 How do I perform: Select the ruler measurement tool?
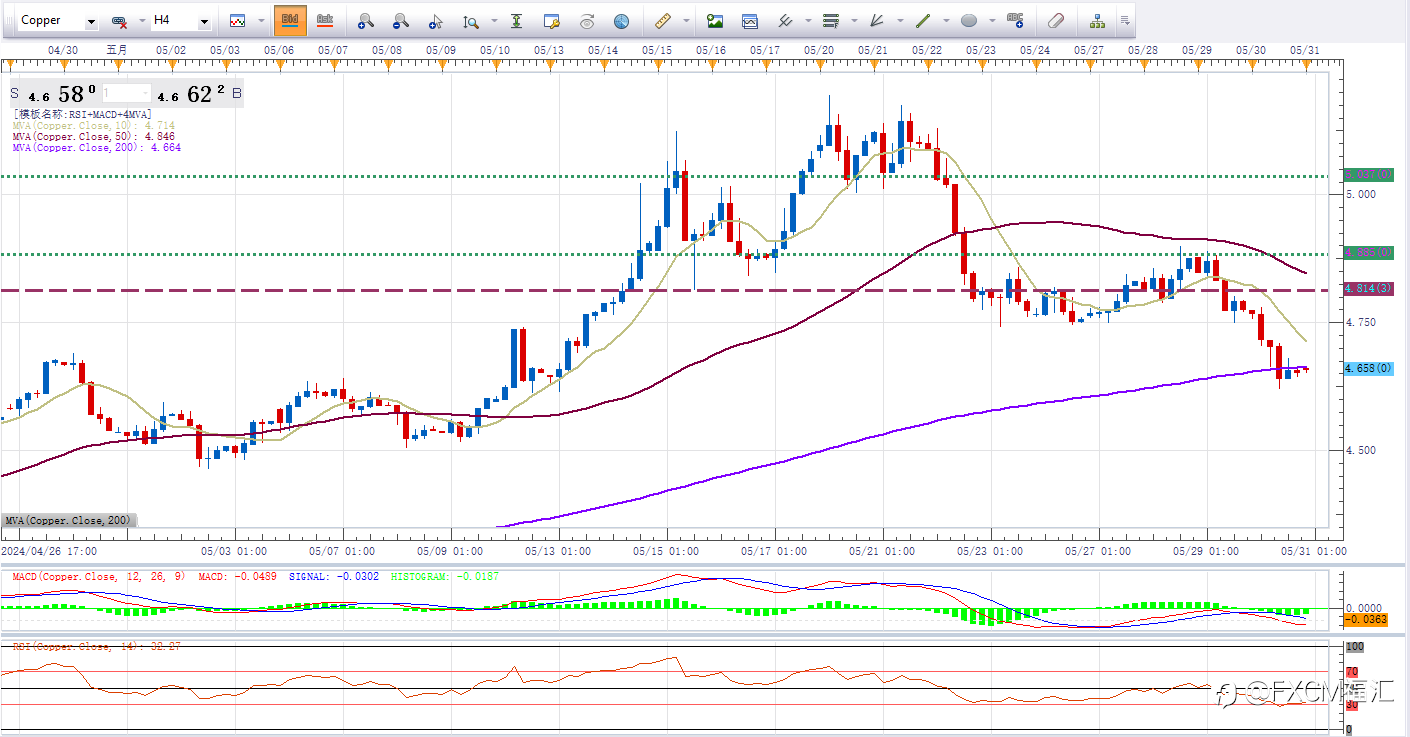[x=662, y=20]
